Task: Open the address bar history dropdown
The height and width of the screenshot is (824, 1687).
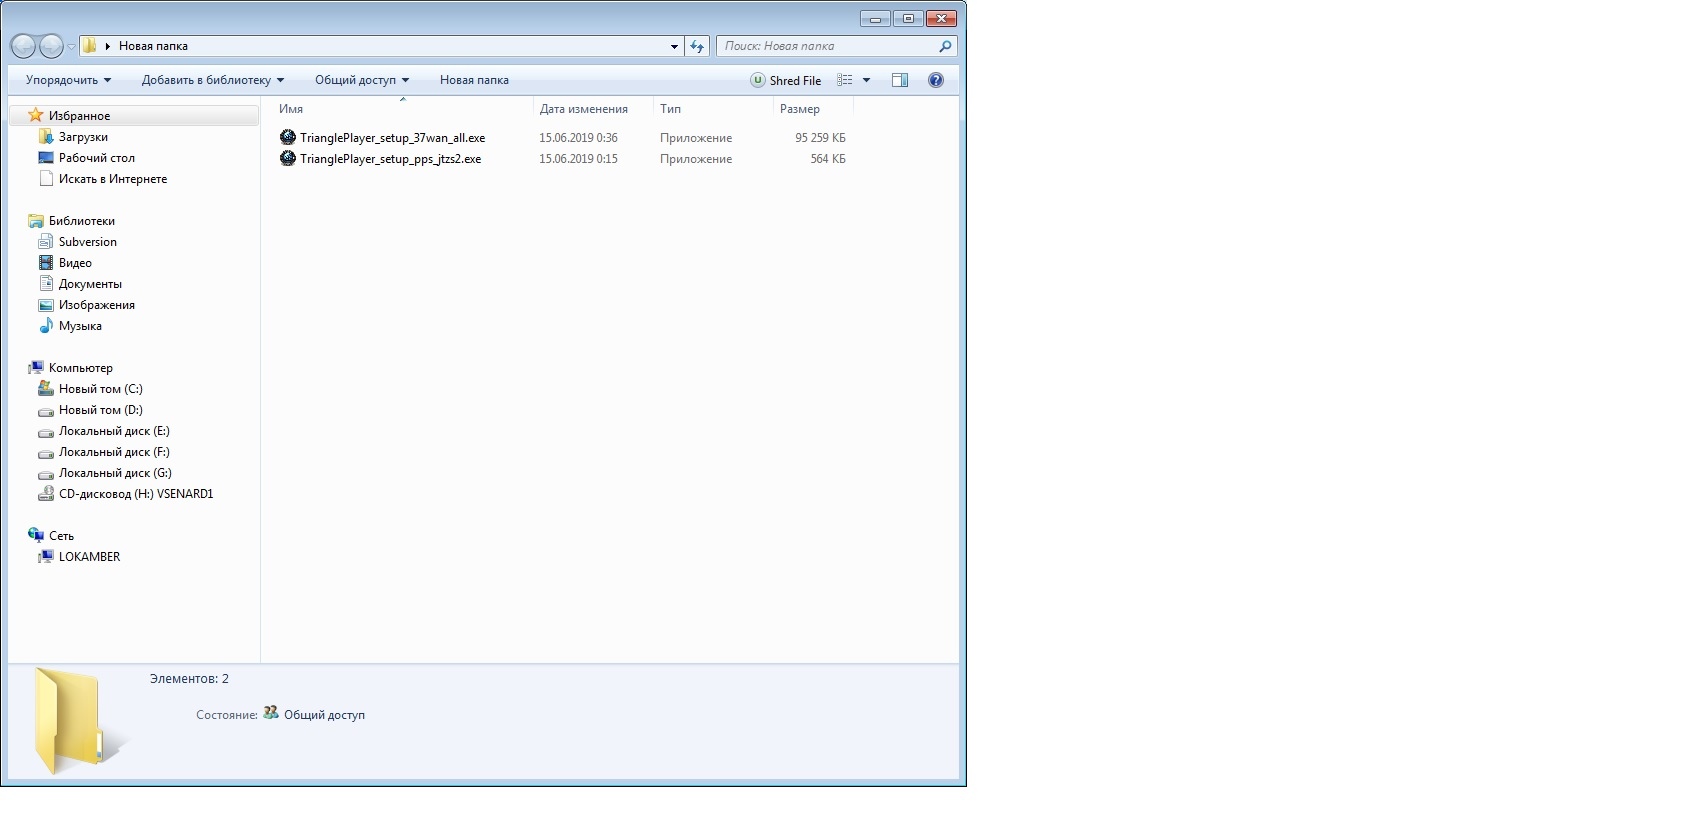Action: (674, 46)
